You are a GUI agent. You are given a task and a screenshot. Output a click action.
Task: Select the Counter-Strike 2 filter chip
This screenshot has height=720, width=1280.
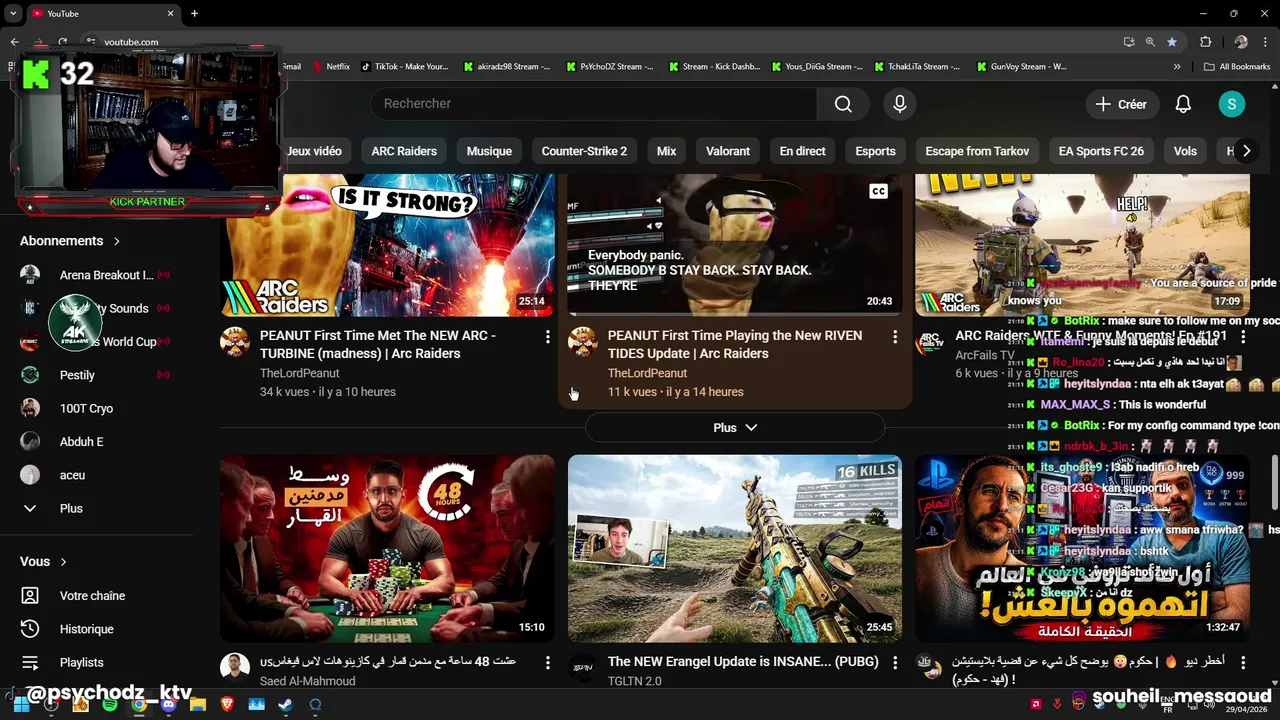pyautogui.click(x=584, y=151)
